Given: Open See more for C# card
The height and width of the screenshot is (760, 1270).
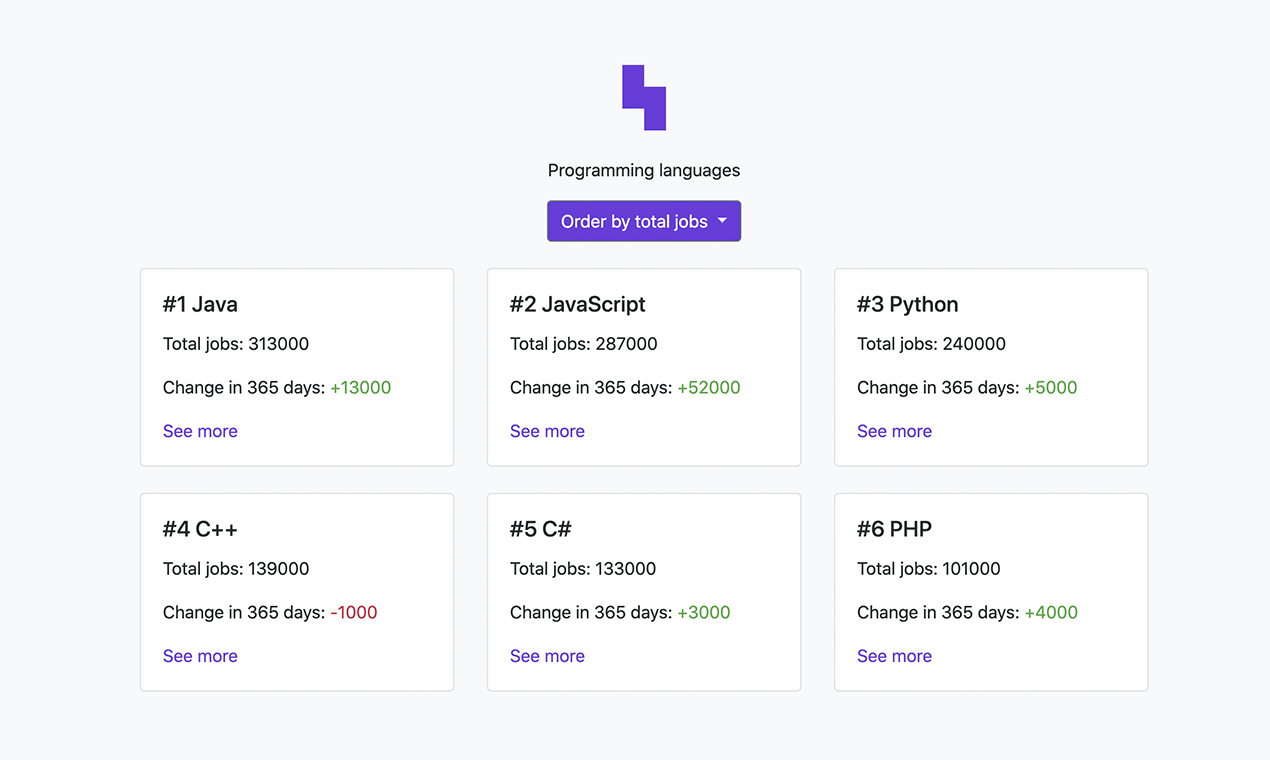Looking at the screenshot, I should (x=547, y=656).
